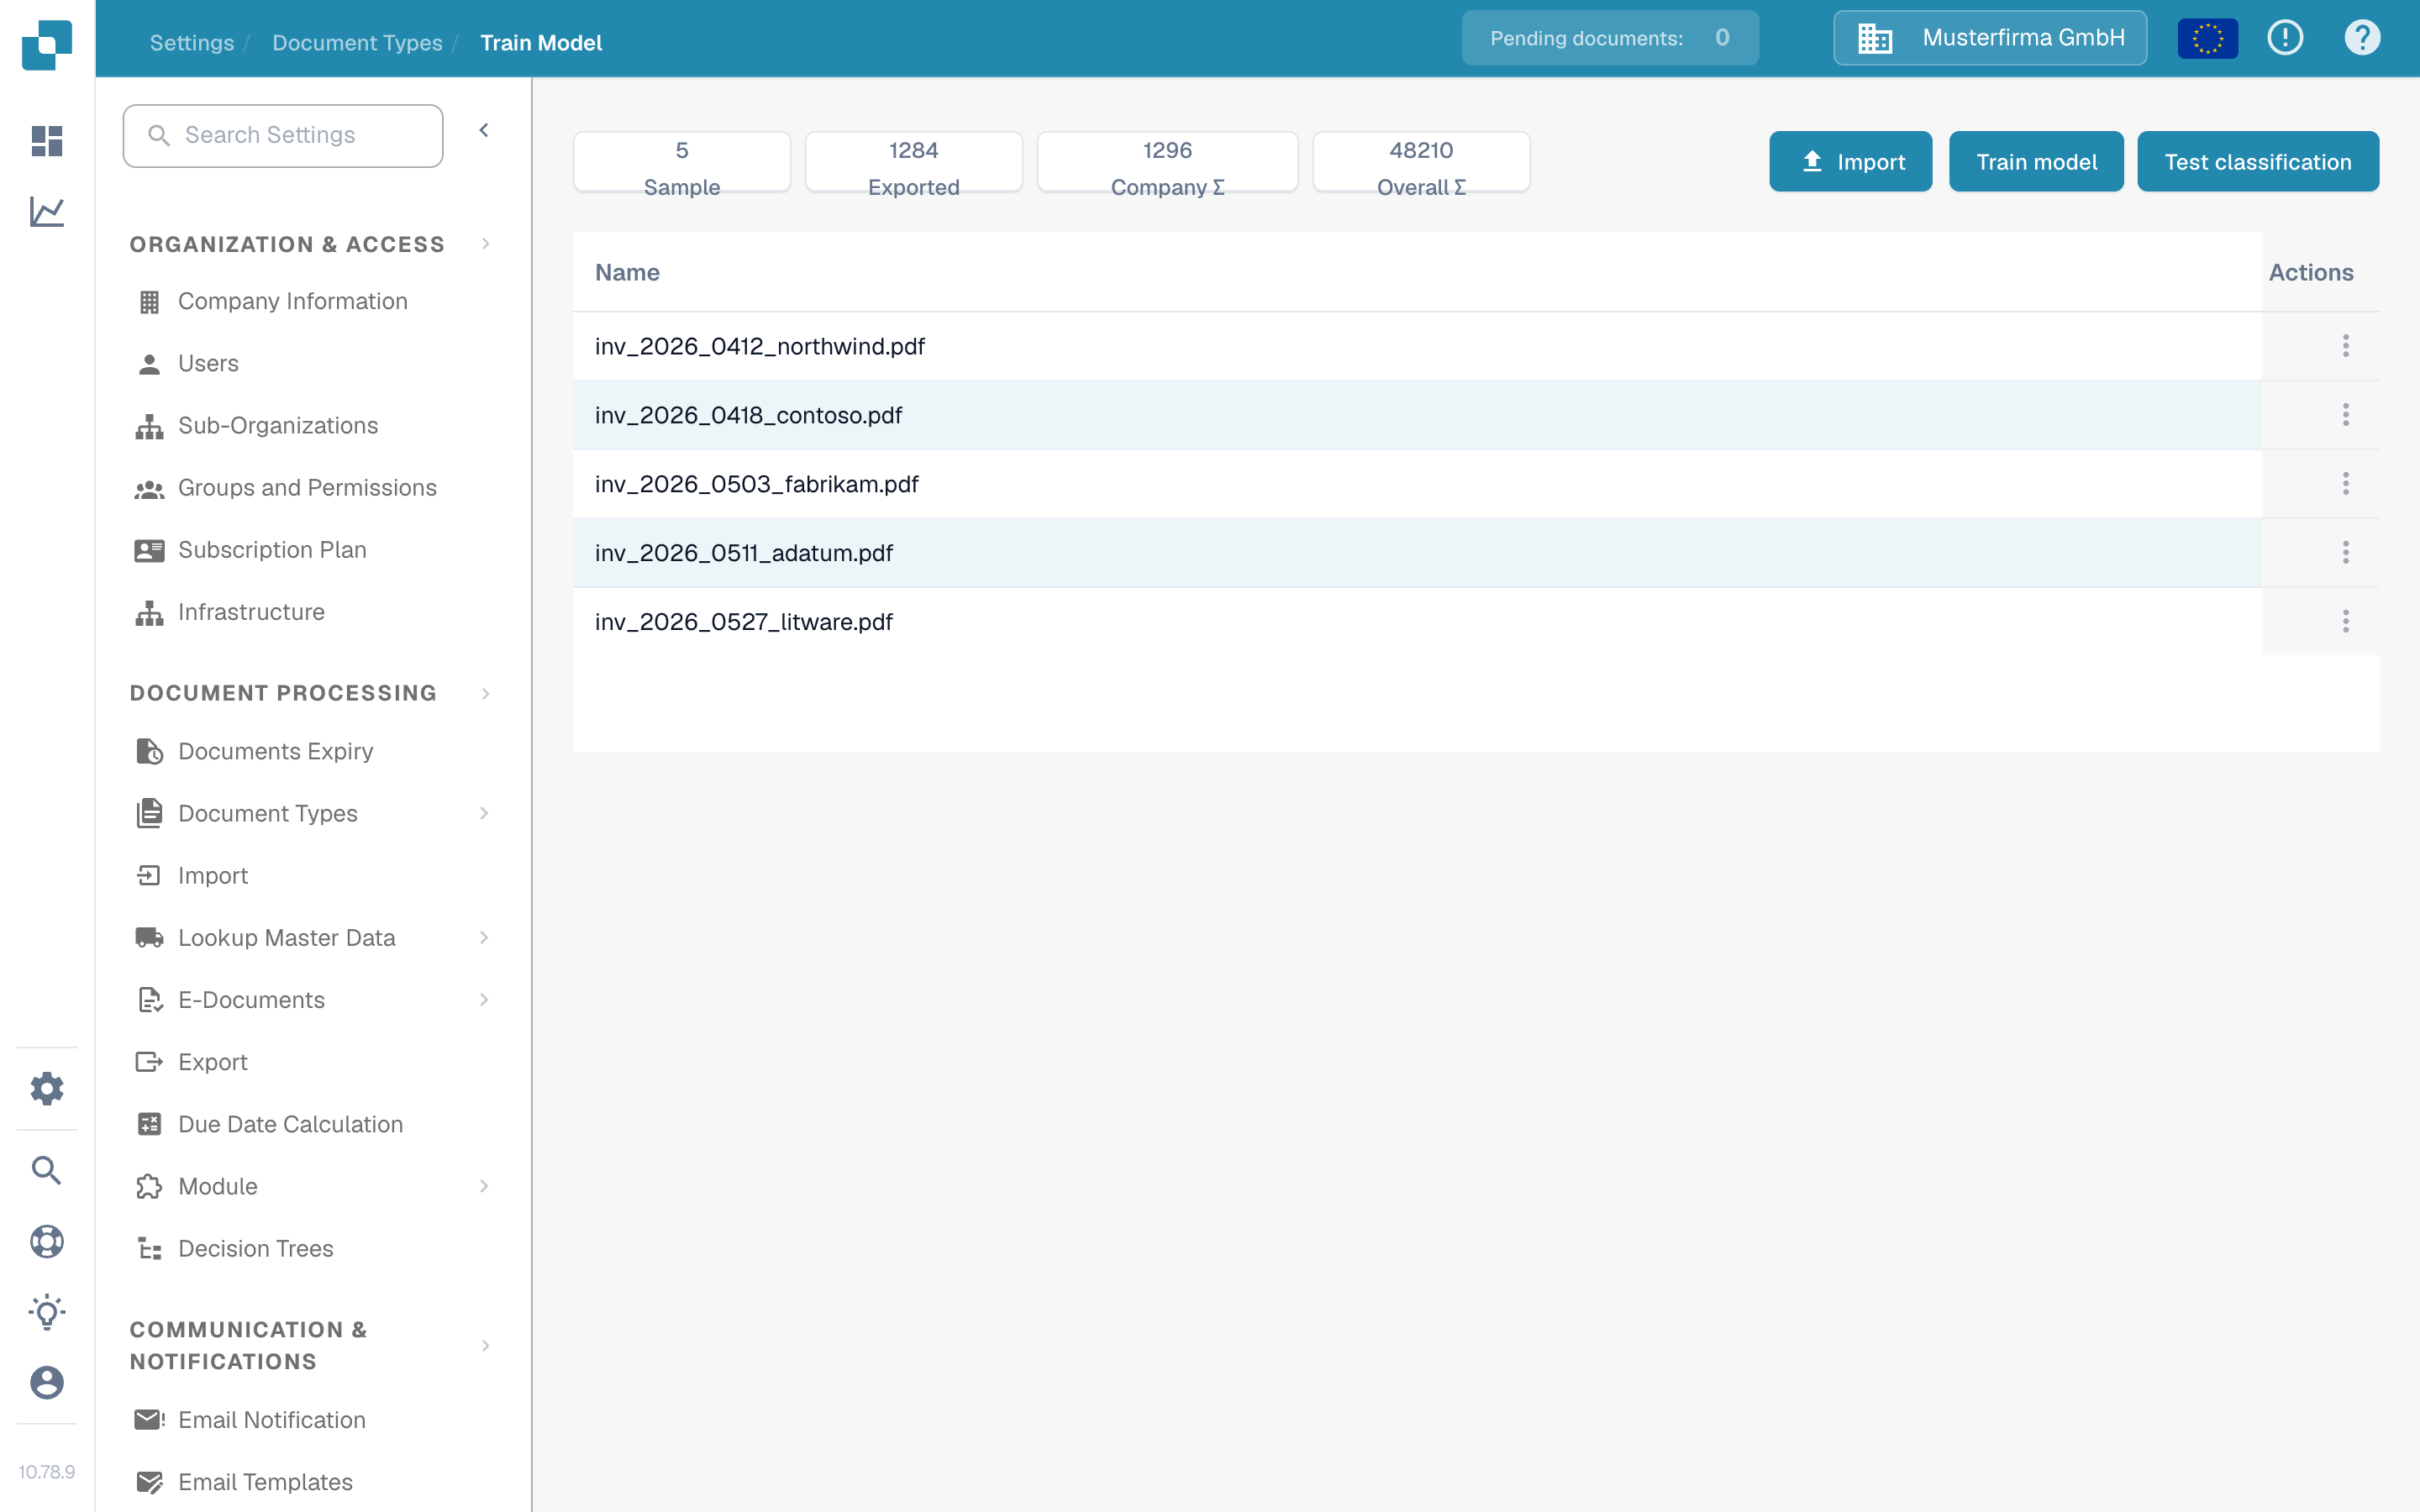Expand the Lookup Master Data submenu
2420x1512 pixels.
pyautogui.click(x=484, y=937)
